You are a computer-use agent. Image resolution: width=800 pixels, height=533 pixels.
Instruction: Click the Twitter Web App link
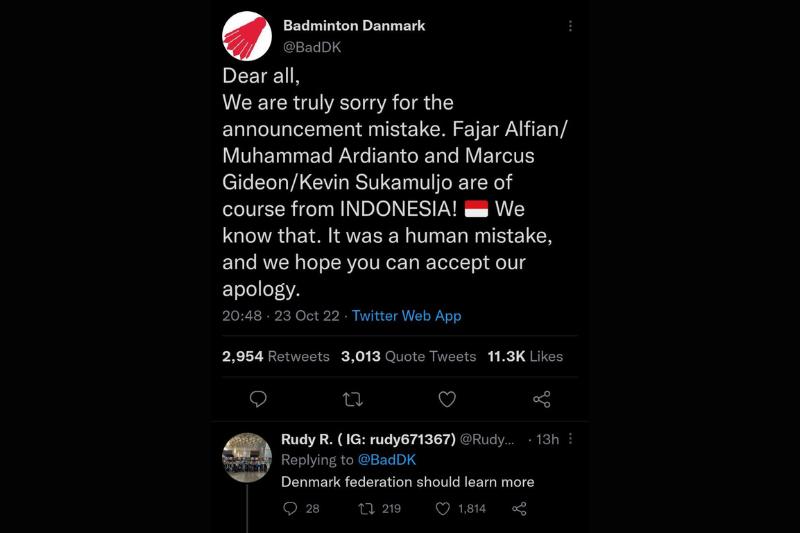pyautogui.click(x=407, y=316)
